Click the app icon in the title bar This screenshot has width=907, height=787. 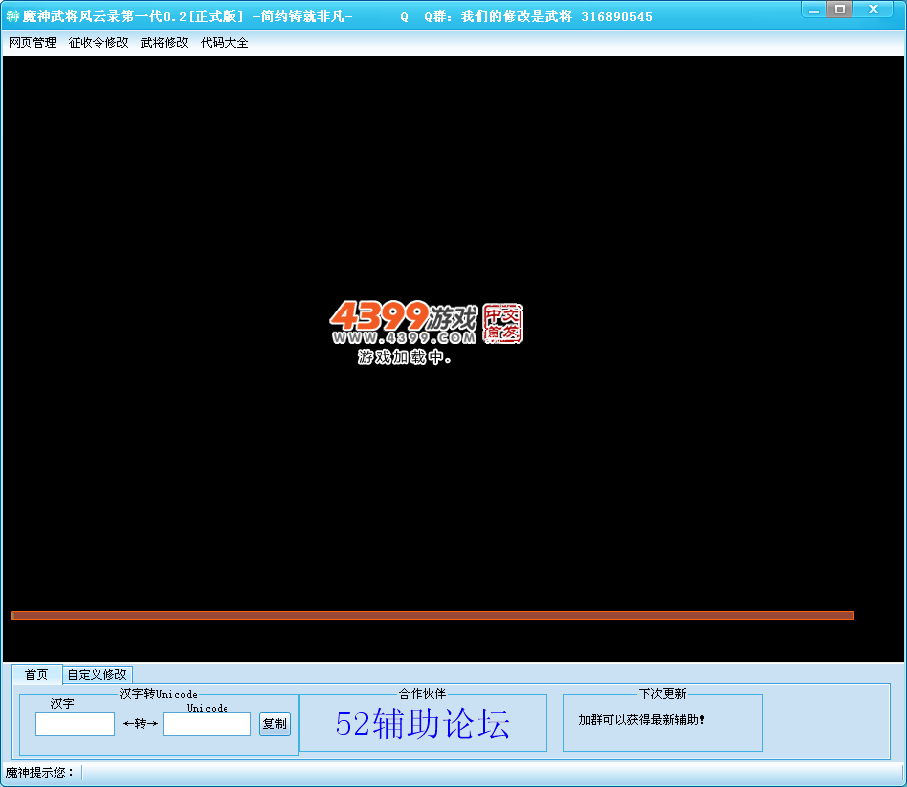coord(12,16)
